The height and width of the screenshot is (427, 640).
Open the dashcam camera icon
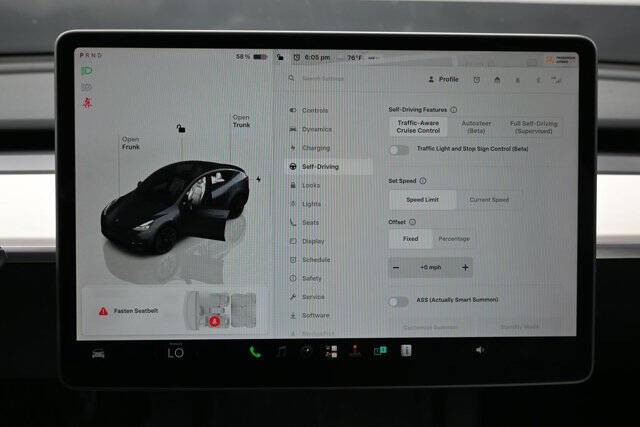coord(306,351)
